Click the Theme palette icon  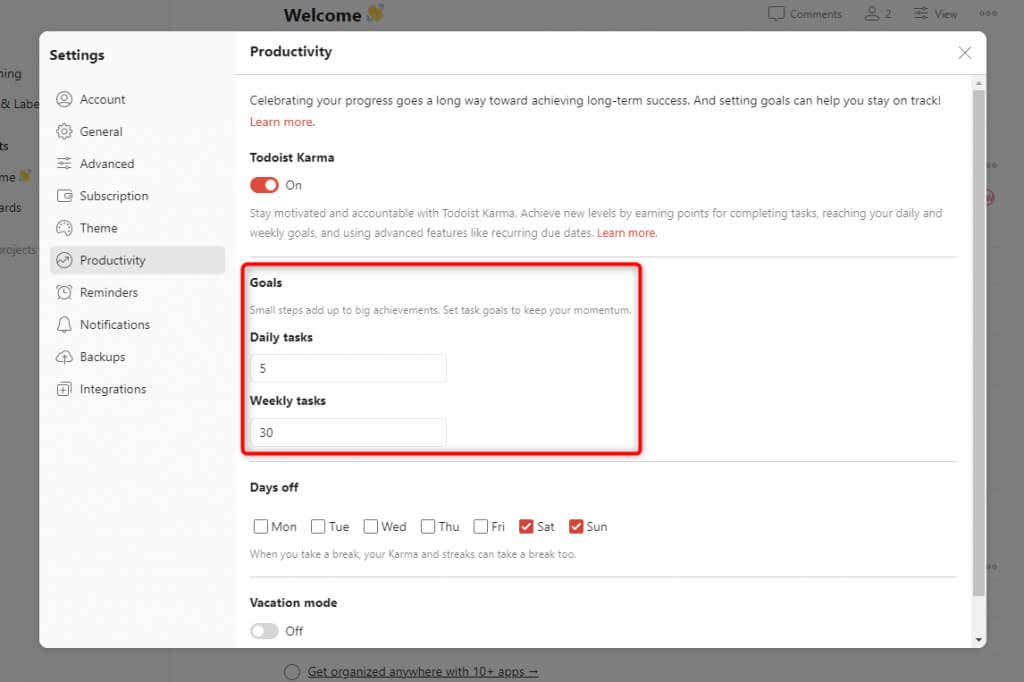point(64,228)
